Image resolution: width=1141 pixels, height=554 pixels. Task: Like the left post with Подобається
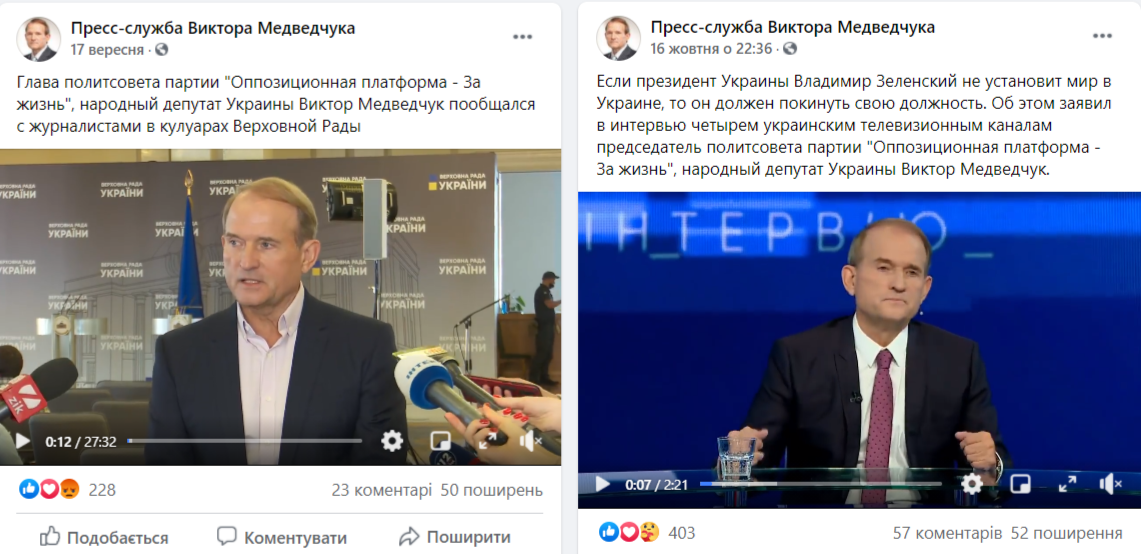coord(103,538)
